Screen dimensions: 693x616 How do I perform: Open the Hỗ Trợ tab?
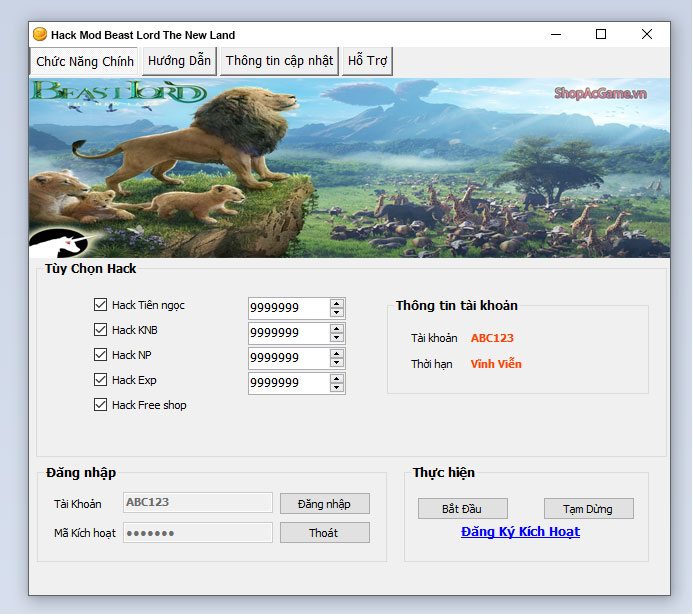(x=367, y=61)
